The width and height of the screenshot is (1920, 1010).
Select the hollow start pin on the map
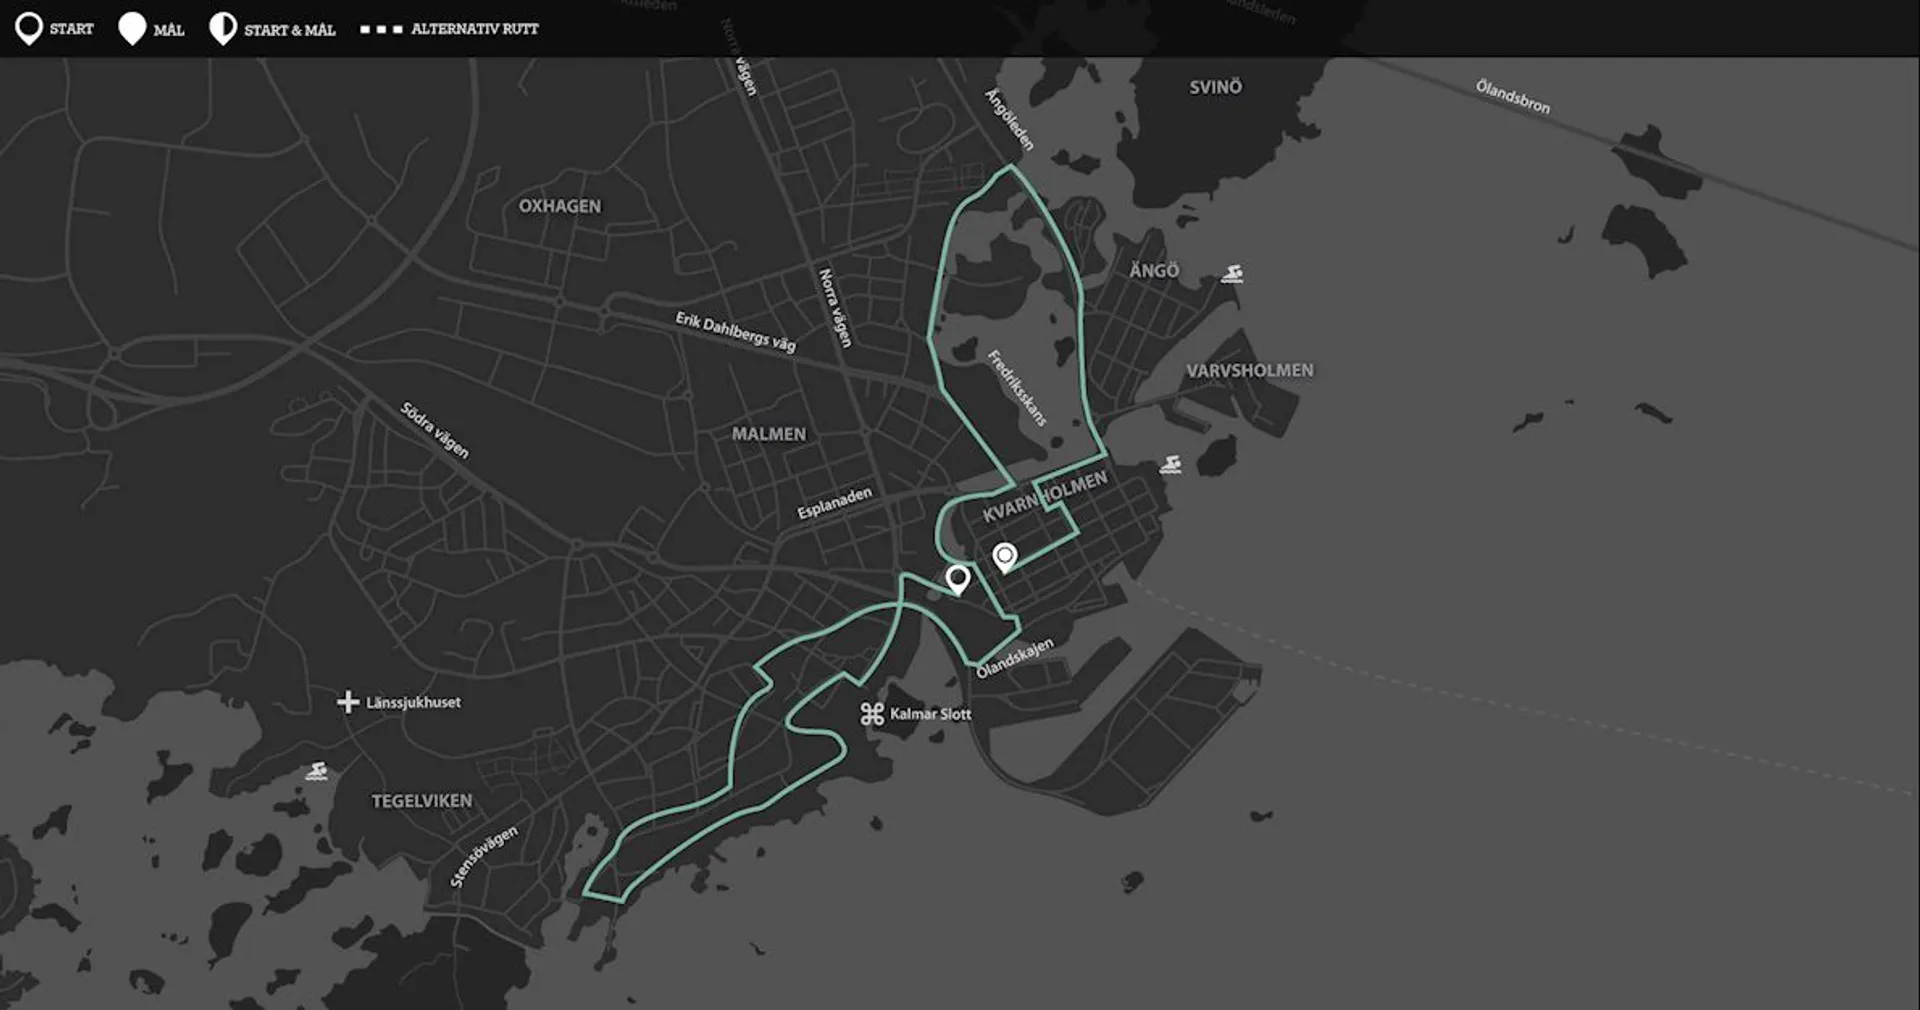pyautogui.click(x=958, y=580)
